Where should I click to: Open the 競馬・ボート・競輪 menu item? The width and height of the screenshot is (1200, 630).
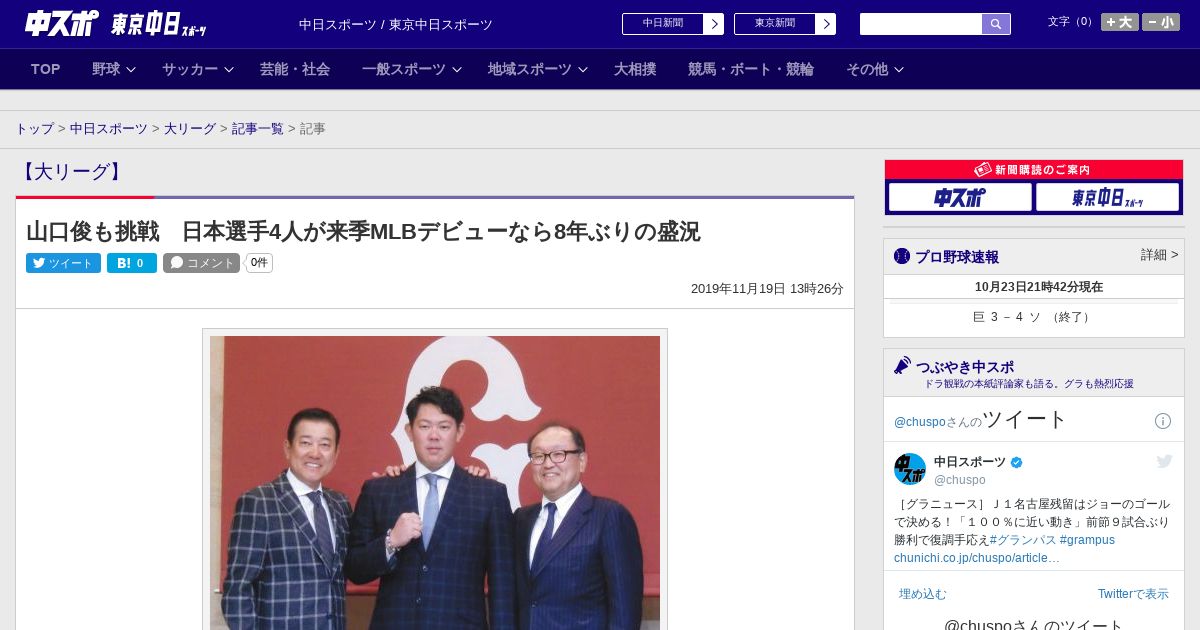coord(751,69)
